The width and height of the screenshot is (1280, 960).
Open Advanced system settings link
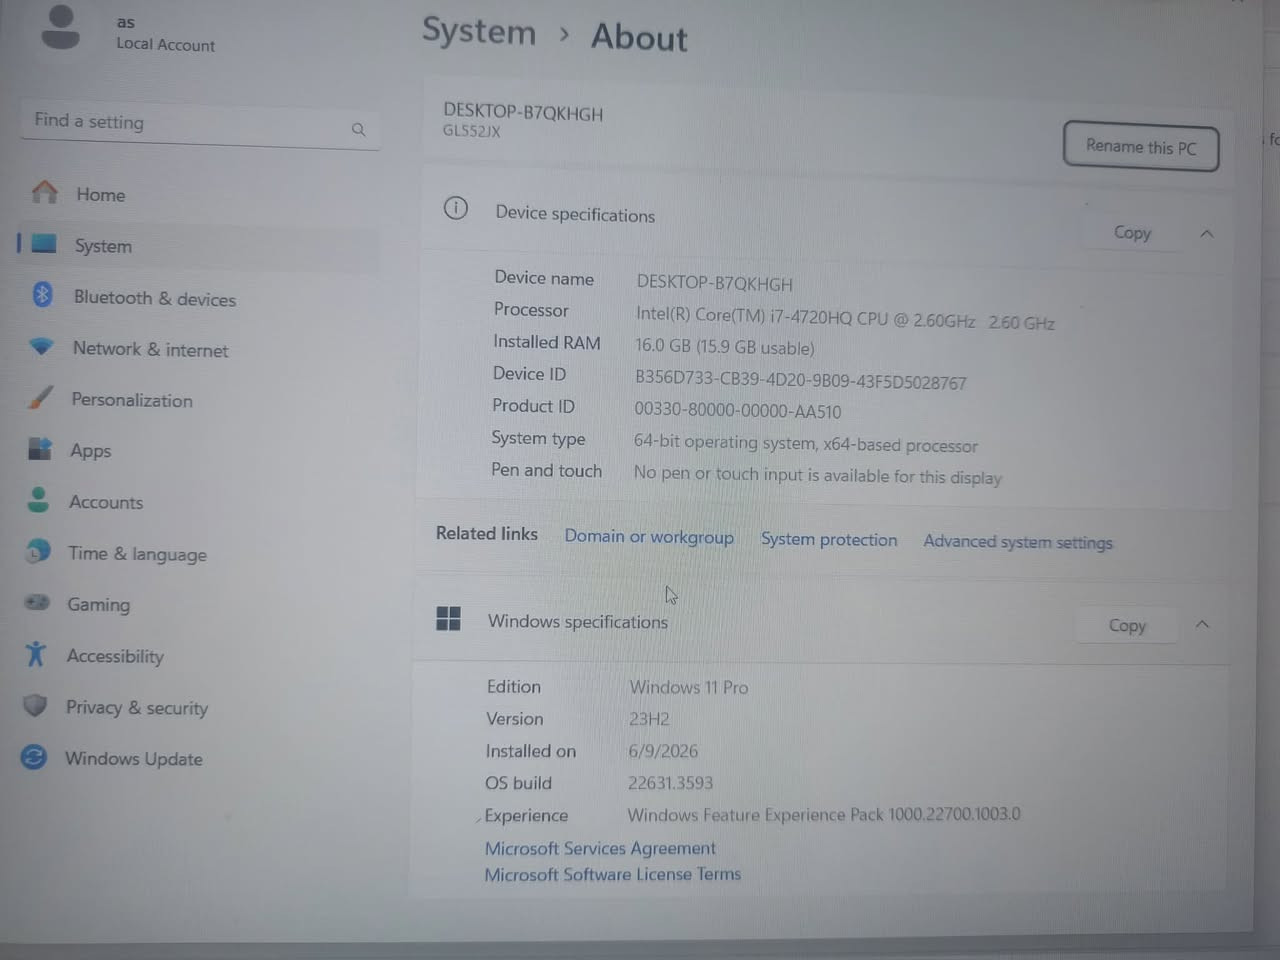pyautogui.click(x=1018, y=541)
